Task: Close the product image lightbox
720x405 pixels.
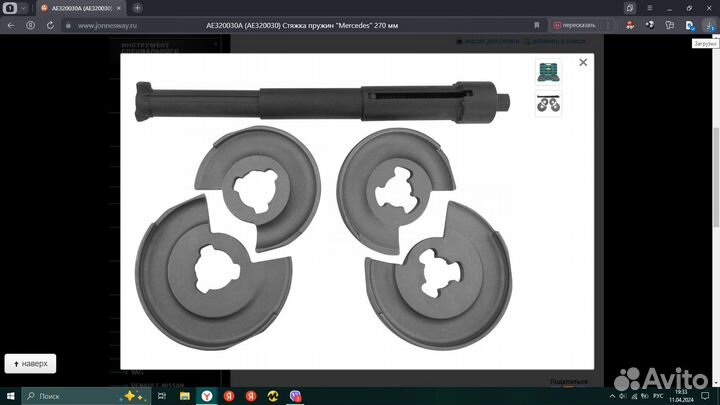Action: pos(583,63)
